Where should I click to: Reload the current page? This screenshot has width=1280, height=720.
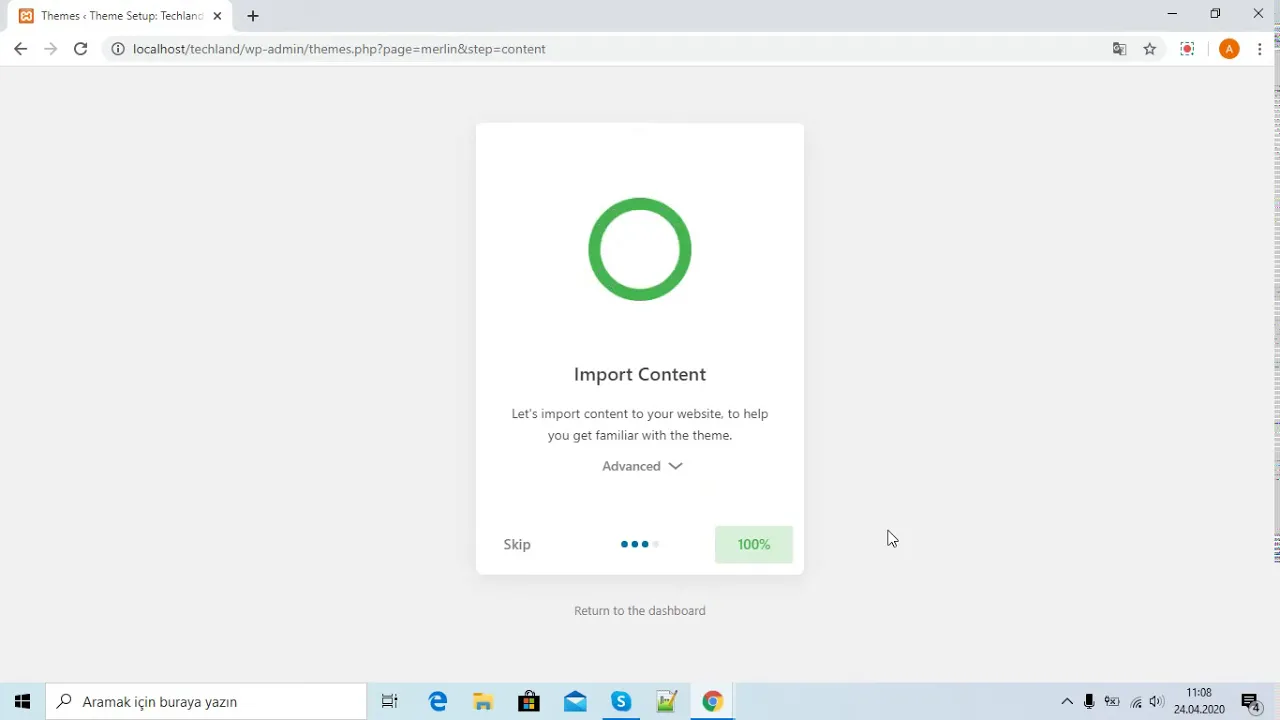tap(81, 49)
